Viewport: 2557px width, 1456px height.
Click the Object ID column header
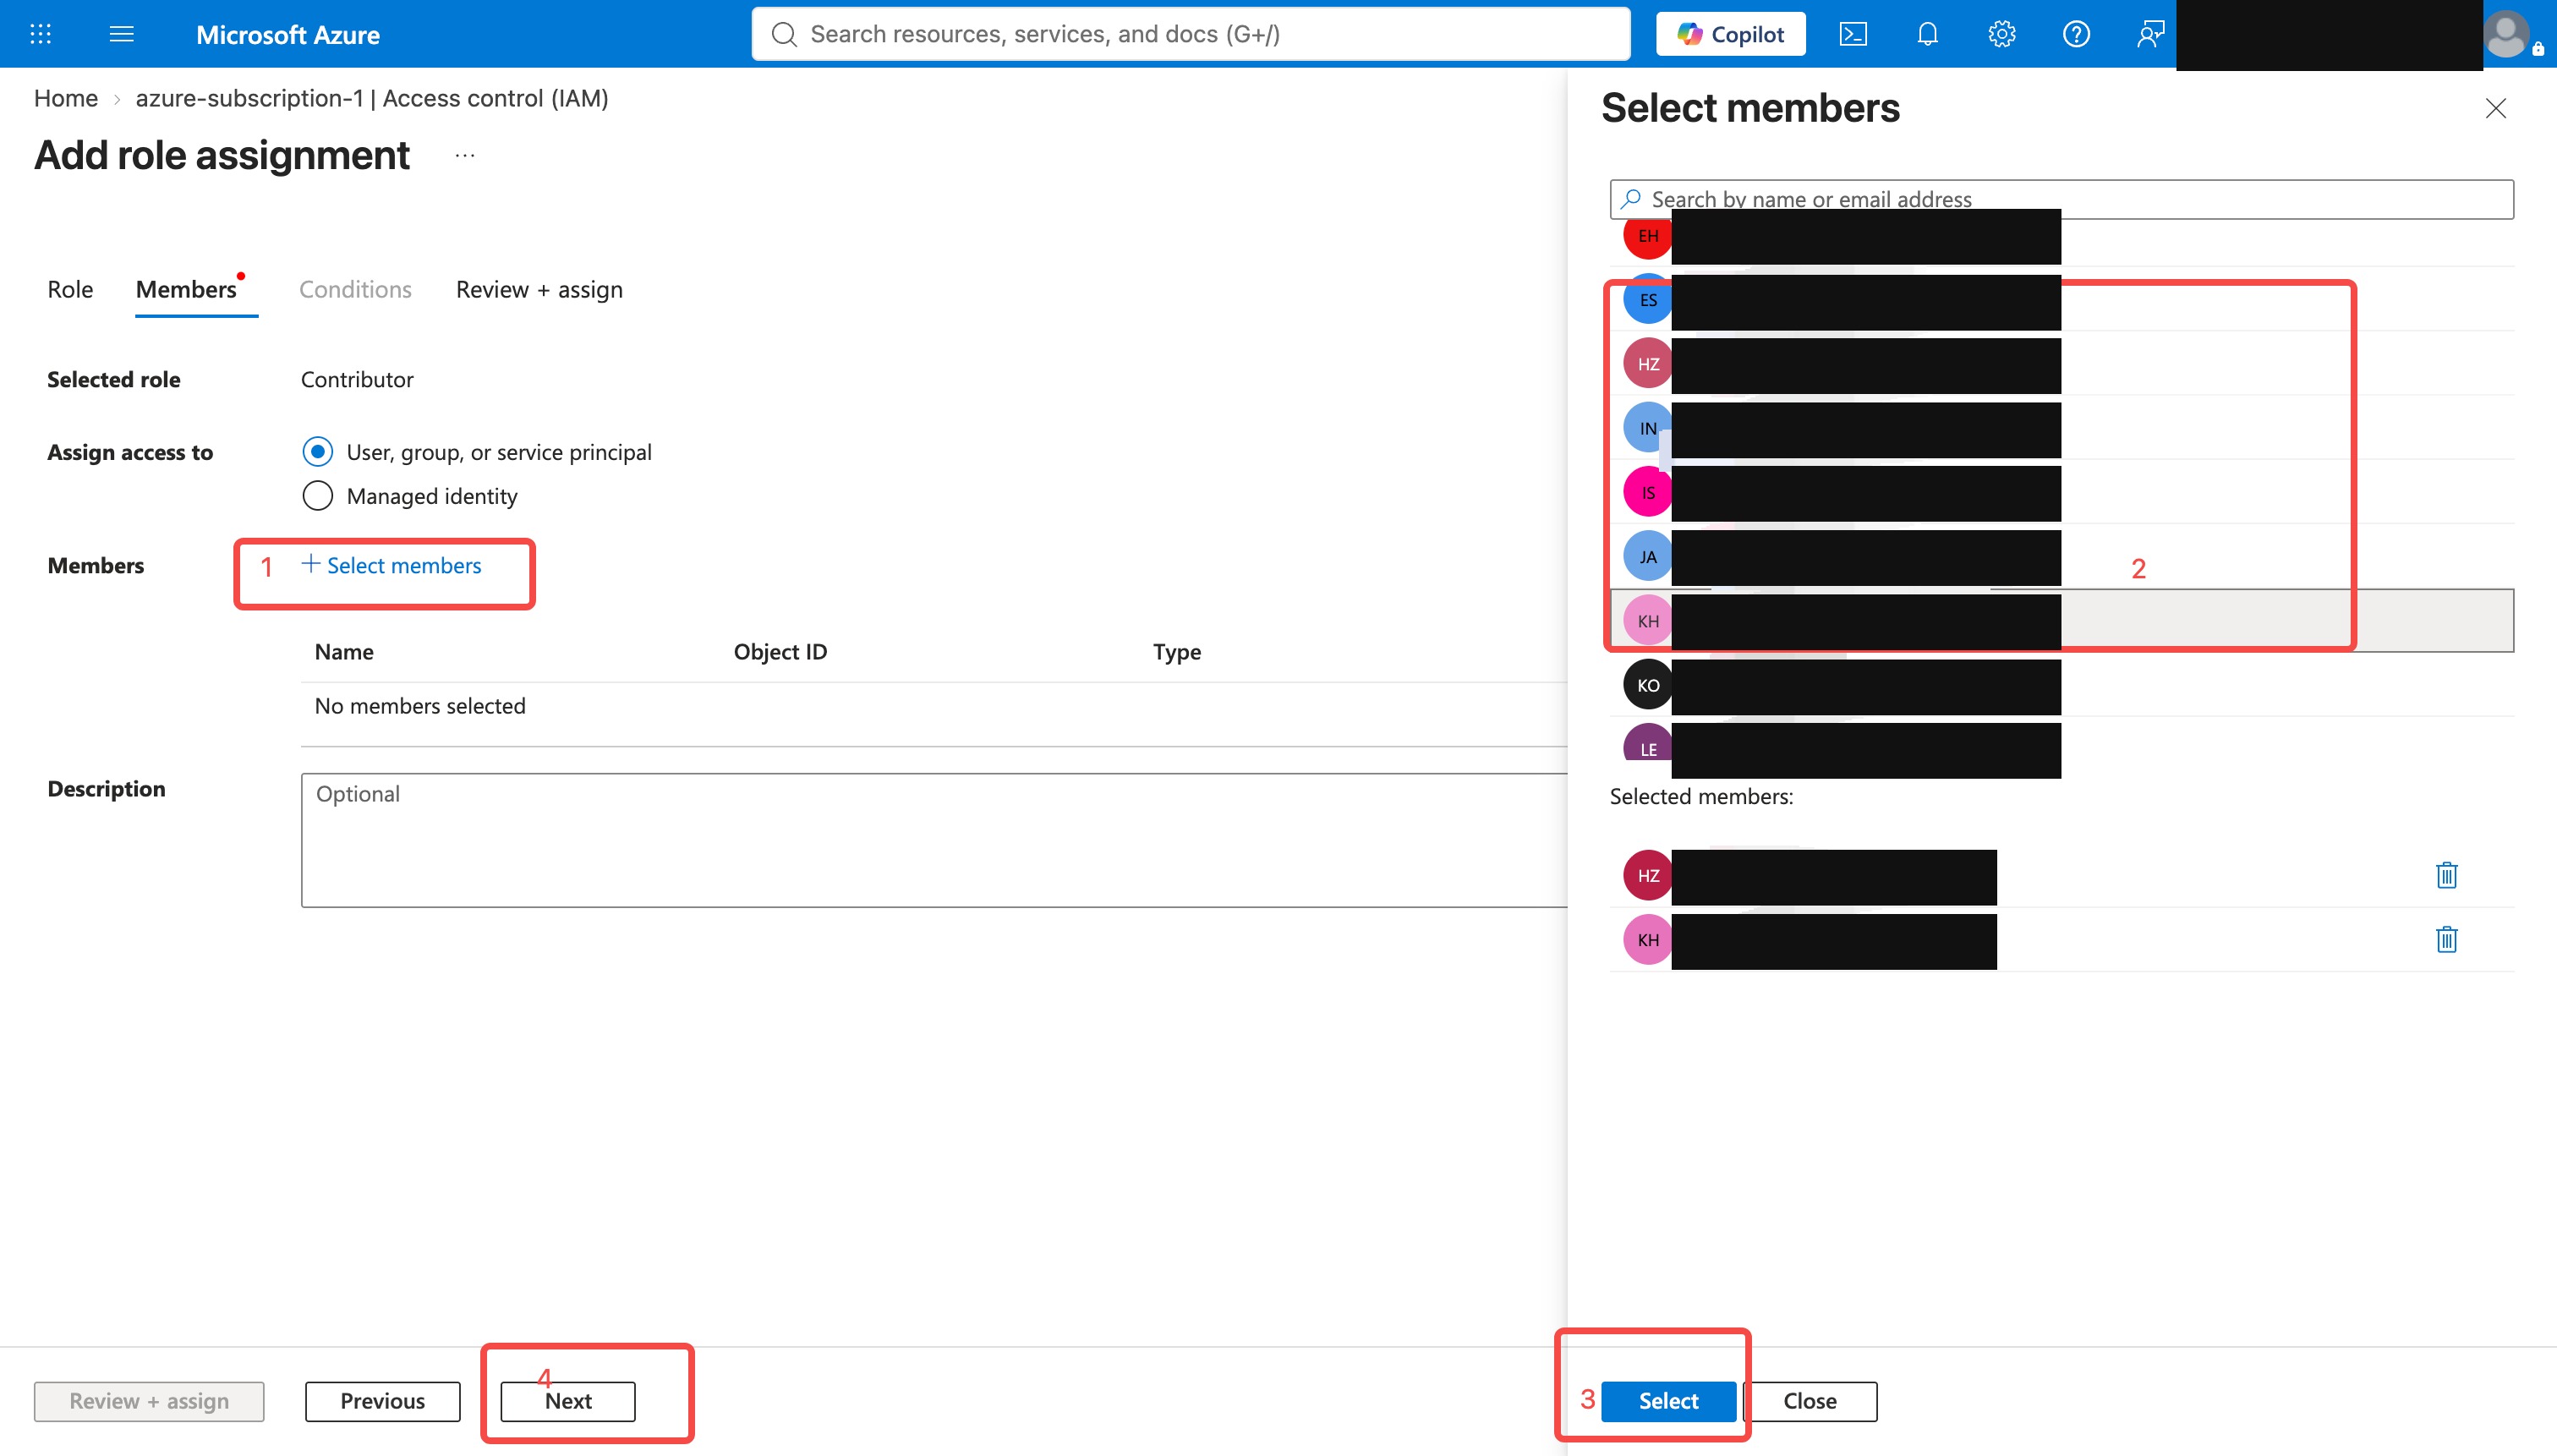pos(780,652)
